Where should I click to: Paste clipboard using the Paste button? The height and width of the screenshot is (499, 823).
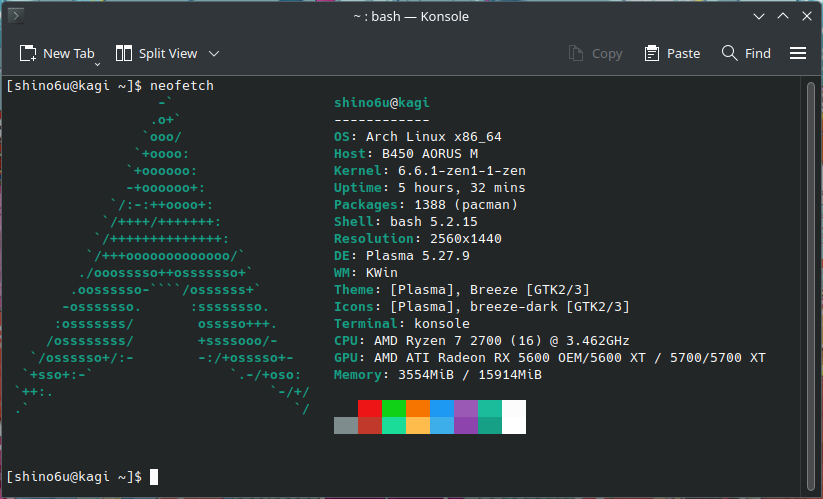point(672,54)
